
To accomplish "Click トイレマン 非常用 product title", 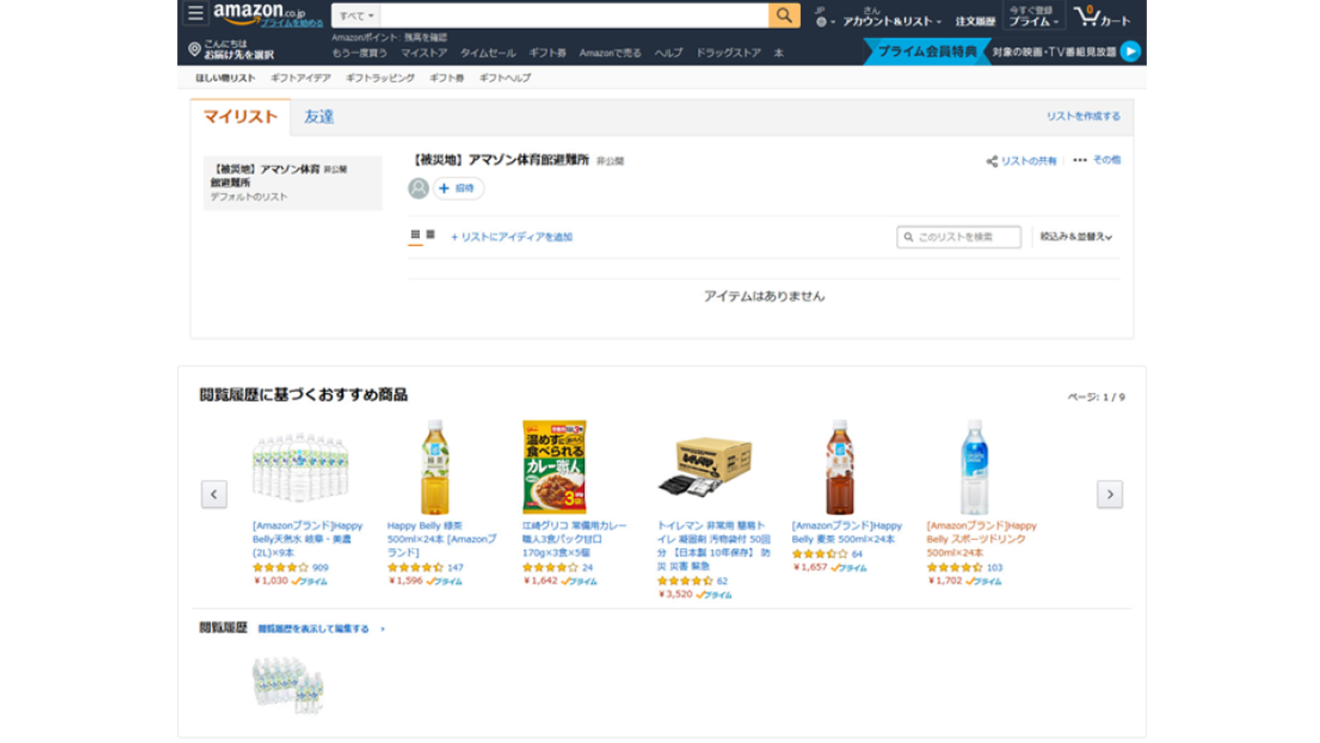I will 714,546.
